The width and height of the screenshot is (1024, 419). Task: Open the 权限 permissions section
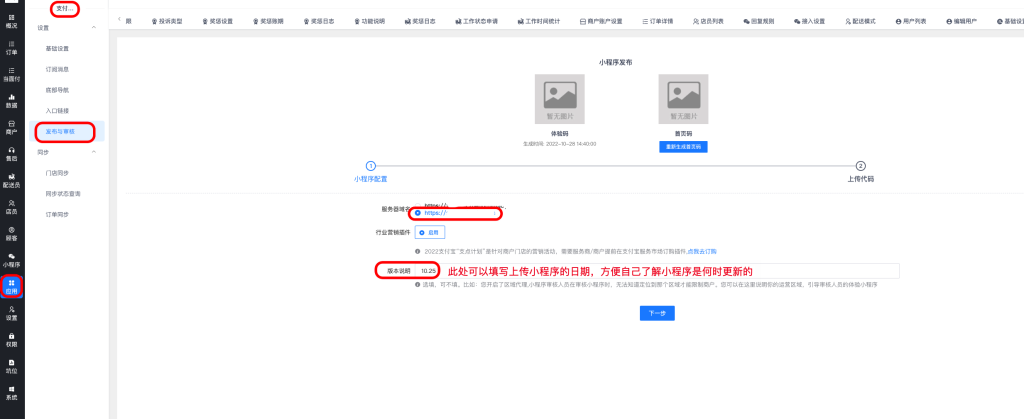pos(11,339)
